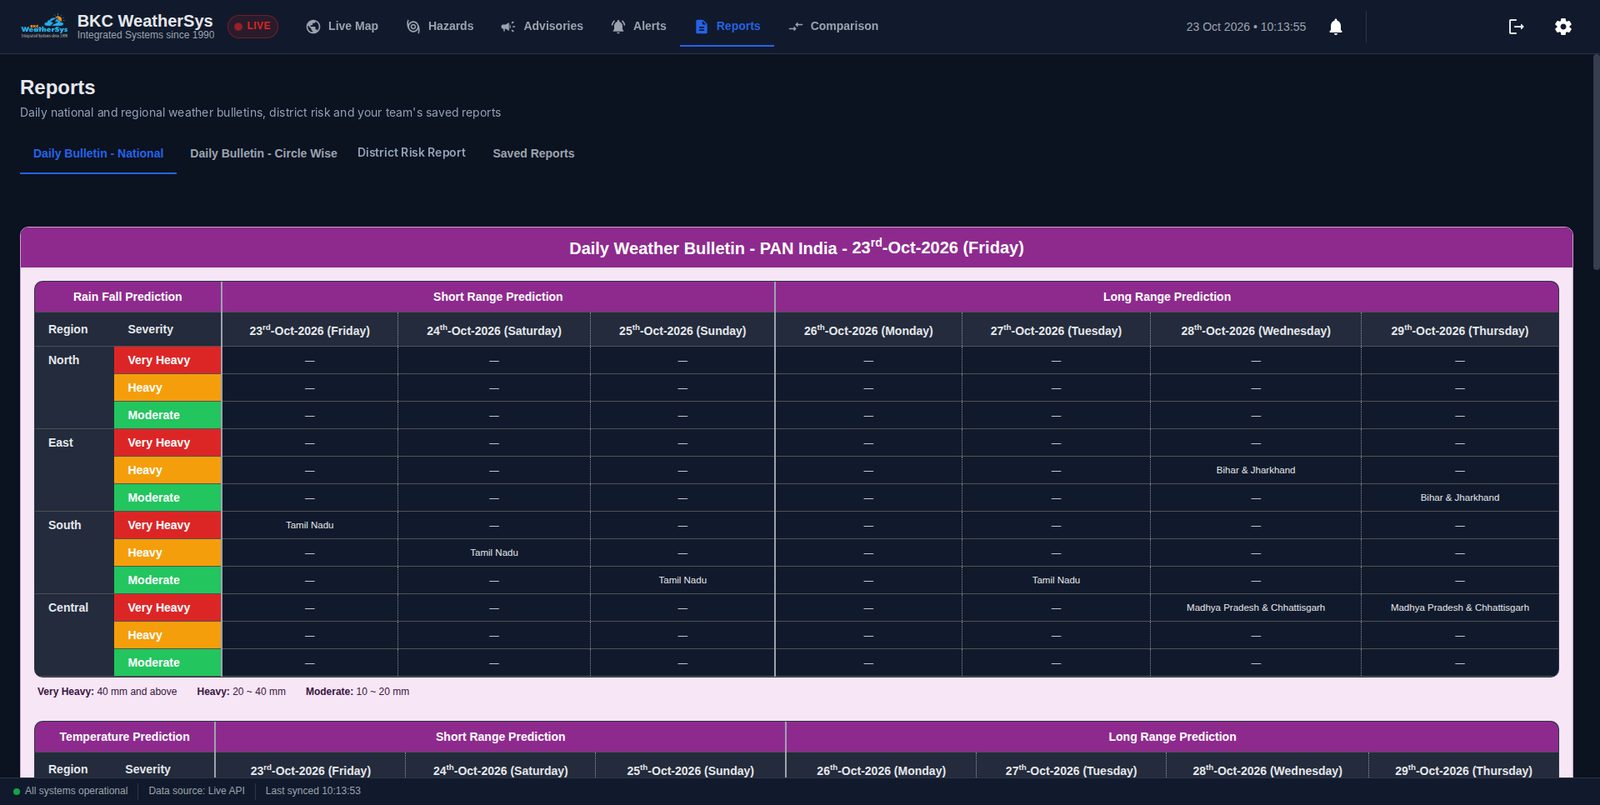Open the District Risk Report tab
Image resolution: width=1600 pixels, height=805 pixels.
pyautogui.click(x=411, y=153)
